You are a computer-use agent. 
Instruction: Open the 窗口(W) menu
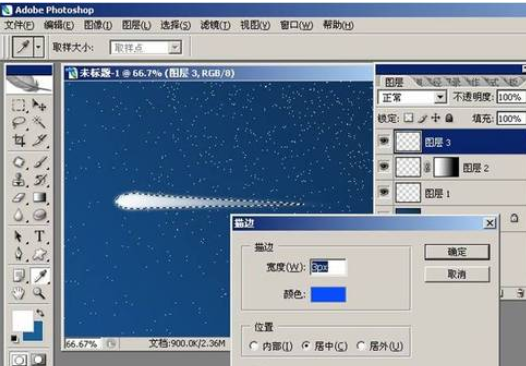[297, 25]
